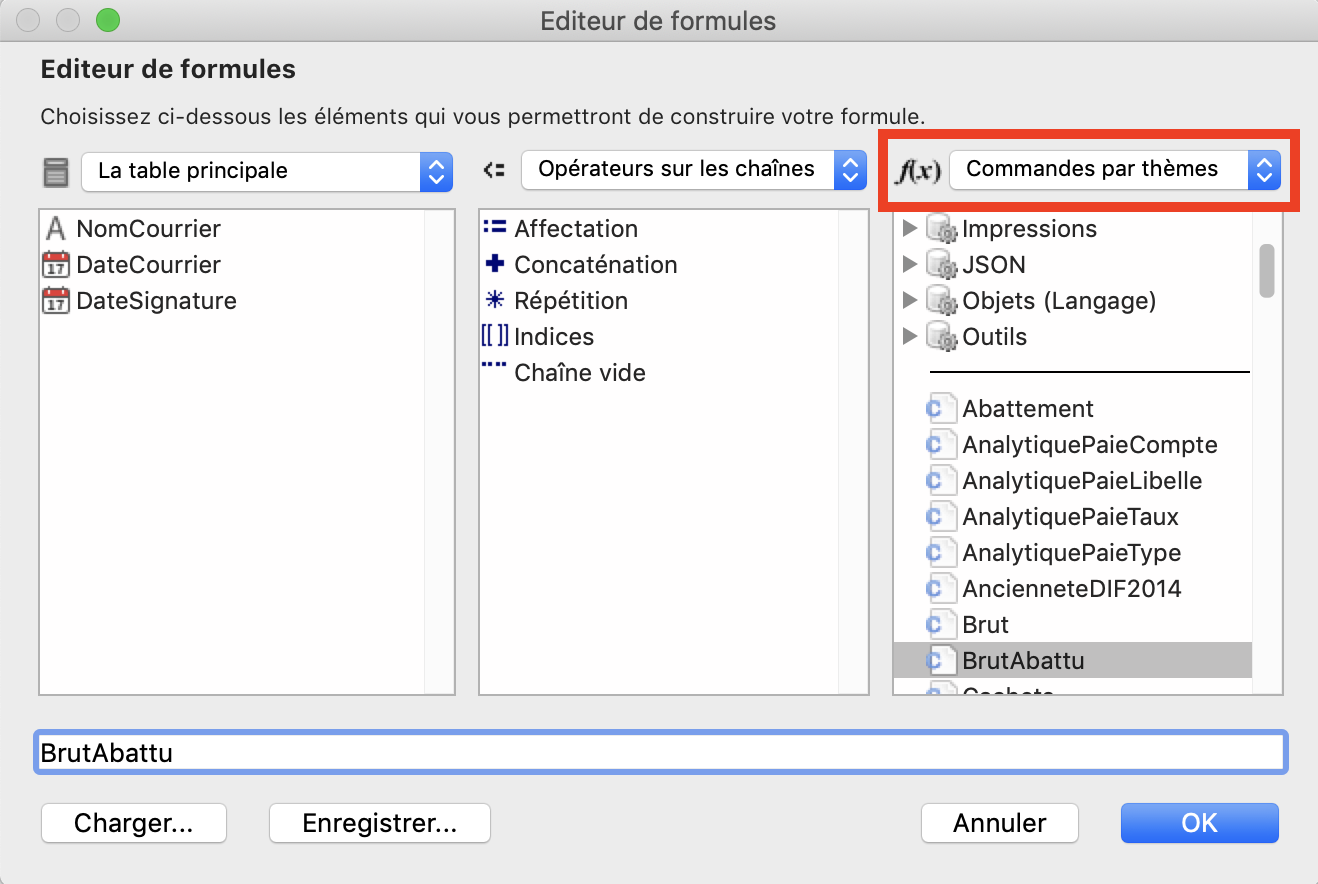Image resolution: width=1318 pixels, height=884 pixels.
Task: Click the Chaîne vide quotes icon
Action: [x=494, y=366]
